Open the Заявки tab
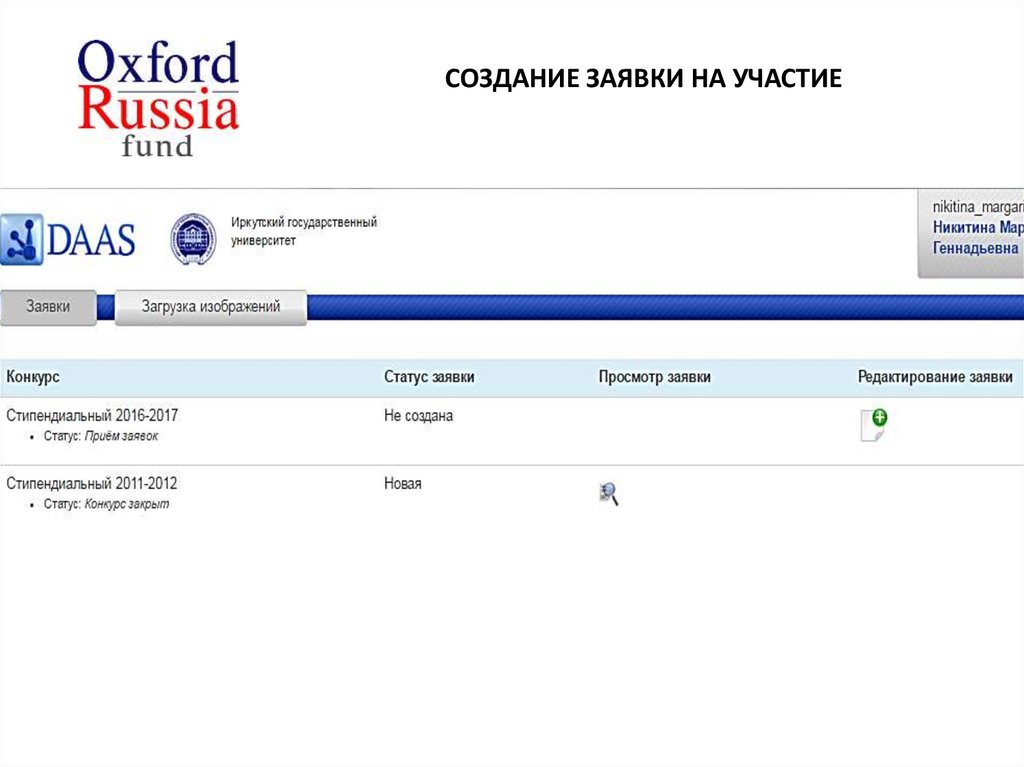Image resolution: width=1024 pixels, height=767 pixels. 48,307
